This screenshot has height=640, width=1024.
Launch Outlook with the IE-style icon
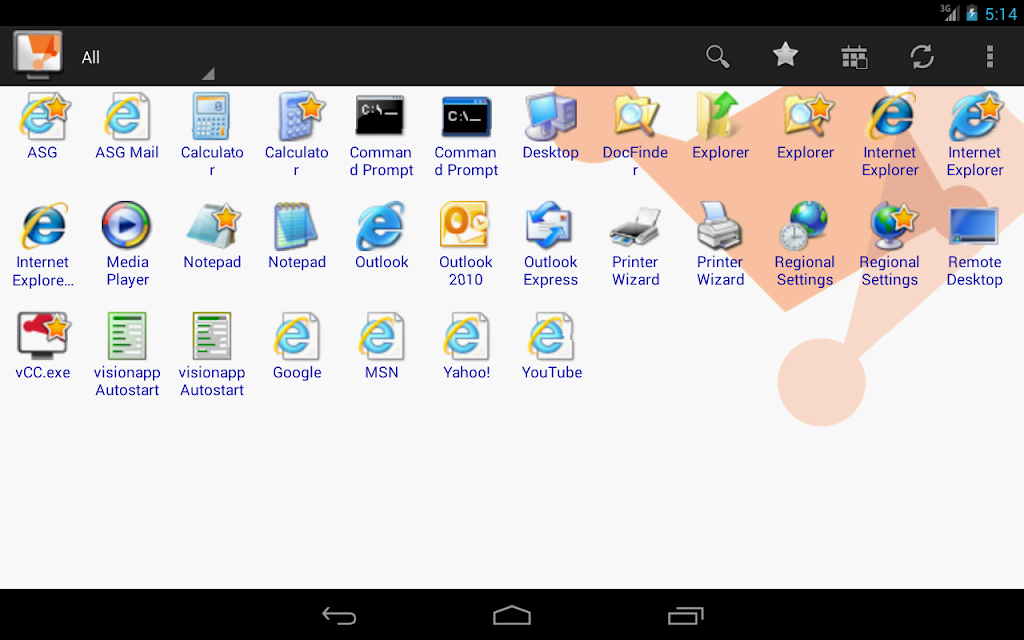[x=381, y=236]
